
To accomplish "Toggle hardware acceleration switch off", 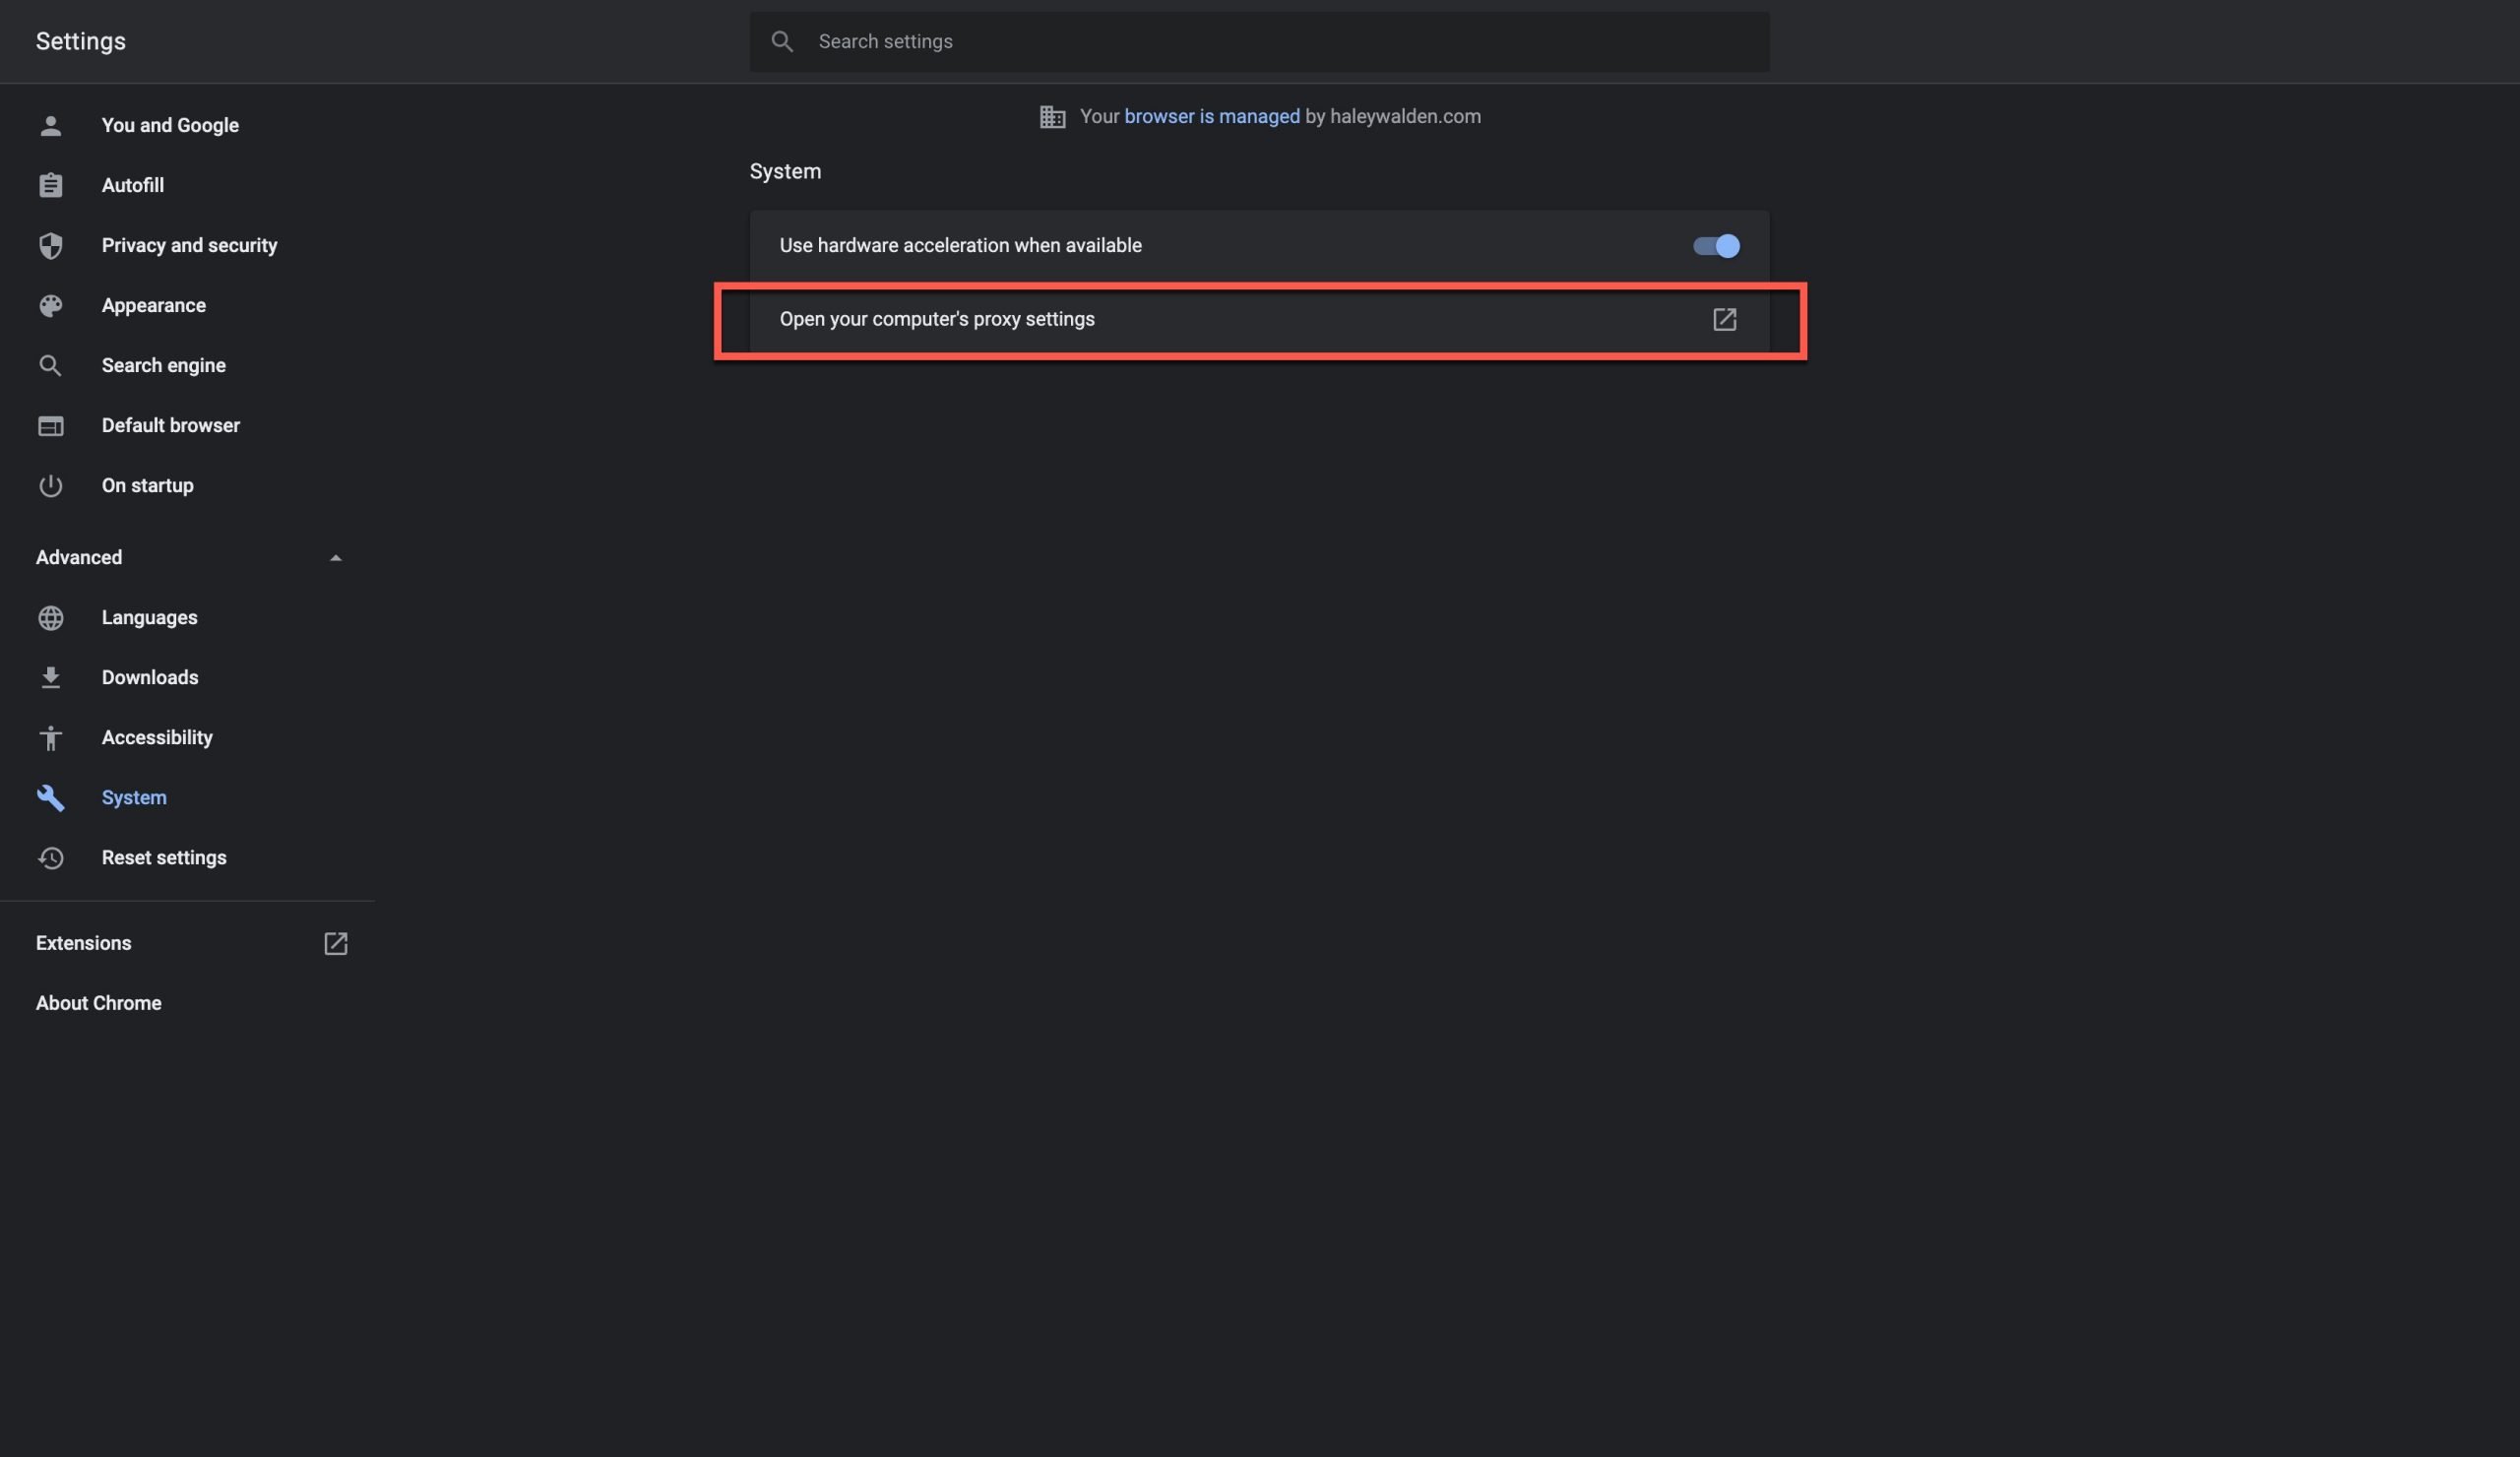I will 1716,246.
